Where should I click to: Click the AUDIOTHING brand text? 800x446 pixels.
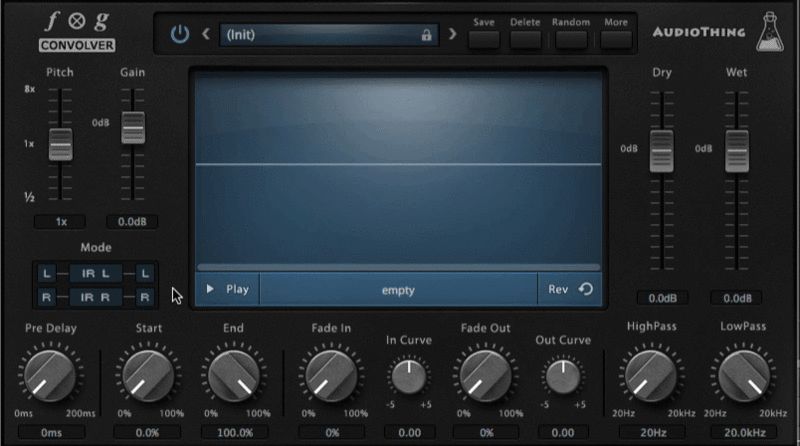[x=699, y=32]
